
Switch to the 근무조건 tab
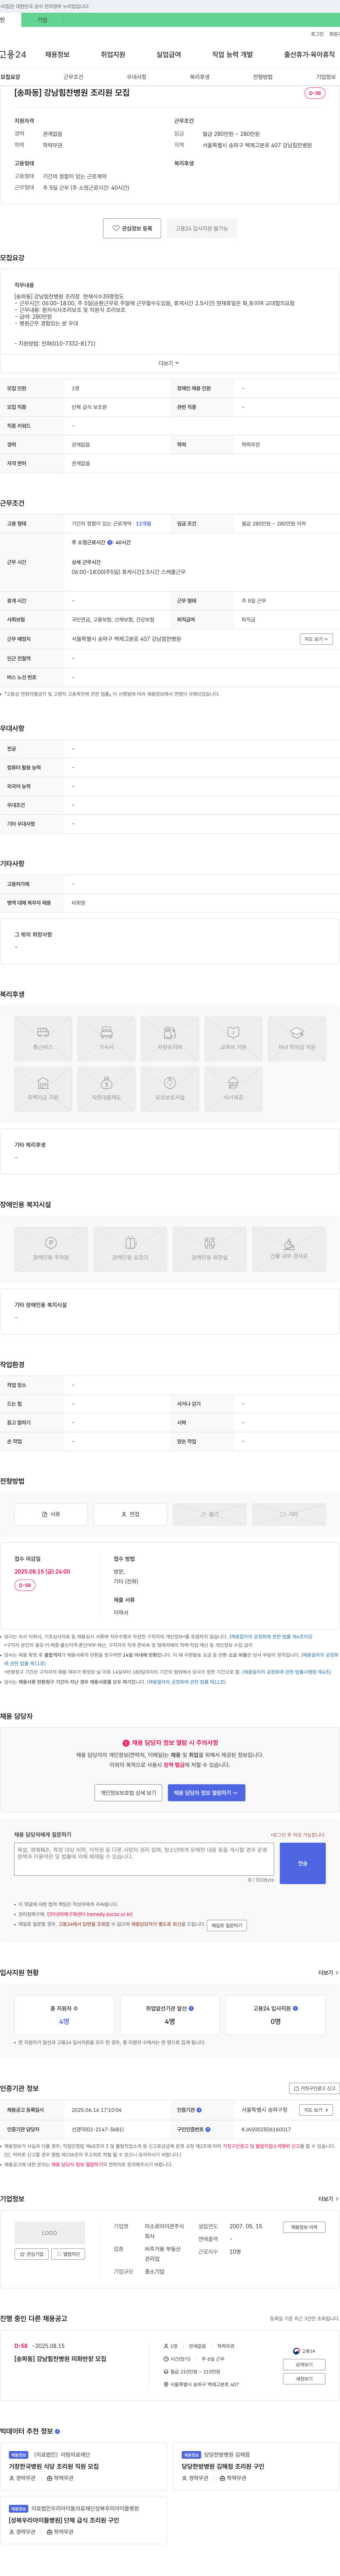click(73, 77)
